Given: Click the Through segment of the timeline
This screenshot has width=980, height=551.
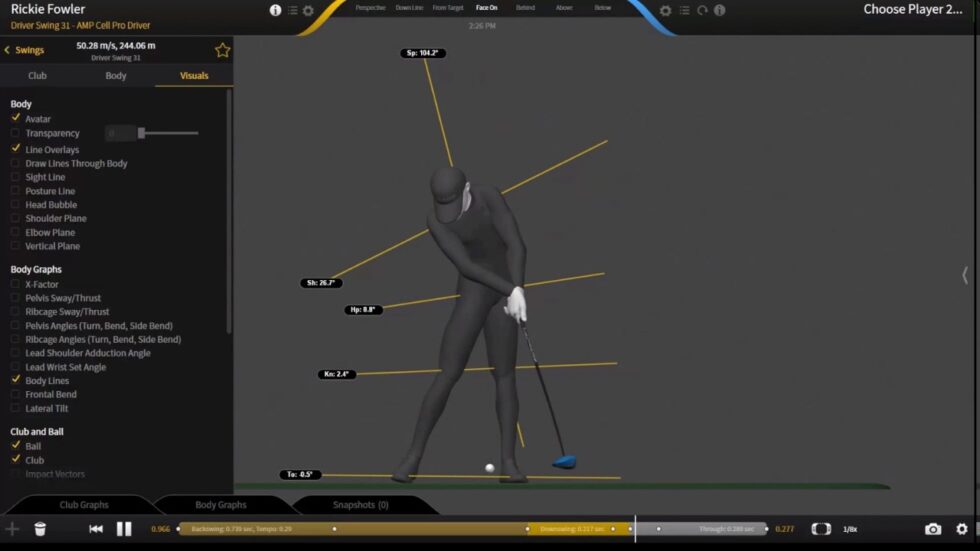Looking at the screenshot, I should click(x=698, y=529).
